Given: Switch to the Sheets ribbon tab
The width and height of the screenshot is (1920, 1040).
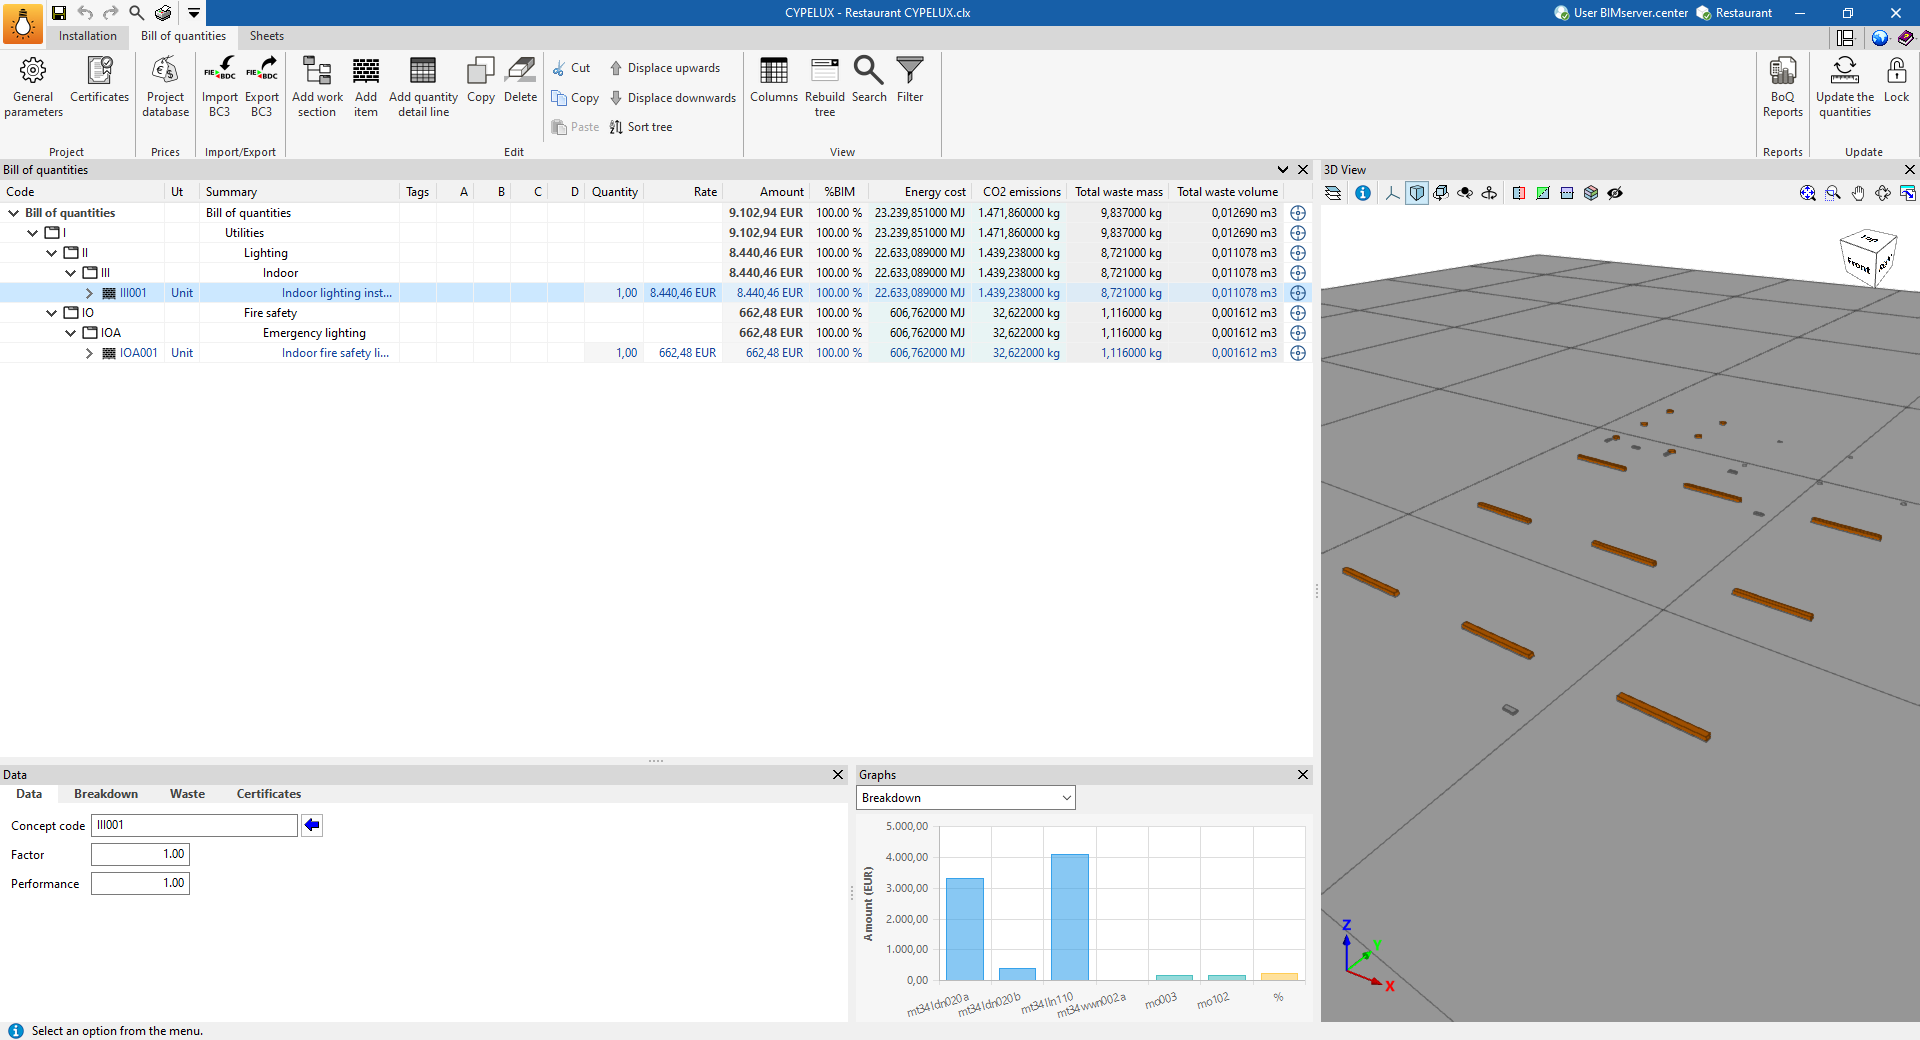Looking at the screenshot, I should coord(266,36).
